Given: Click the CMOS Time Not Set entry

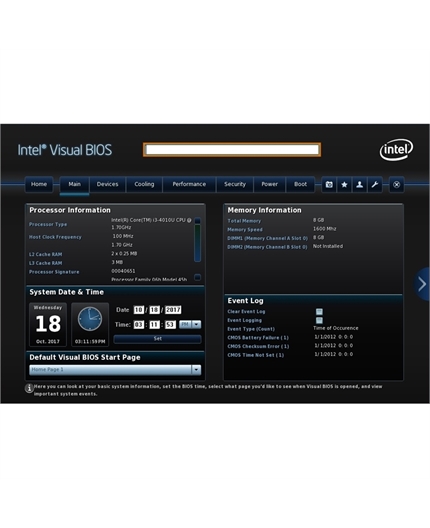Looking at the screenshot, I should point(256,355).
